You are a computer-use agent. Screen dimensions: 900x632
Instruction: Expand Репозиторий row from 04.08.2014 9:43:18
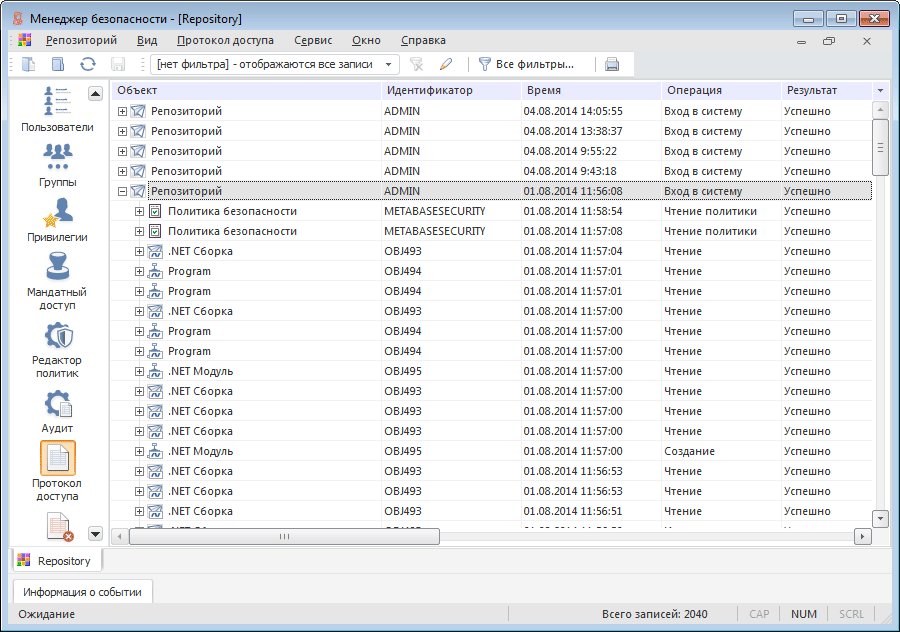(x=122, y=172)
